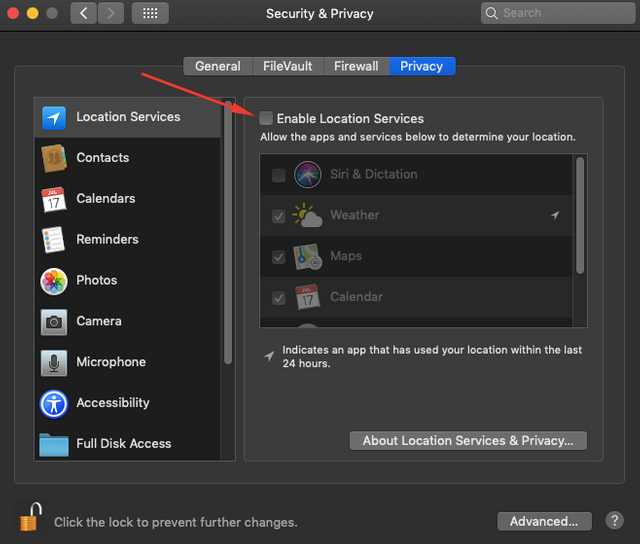
Task: Click the sidebar category list scrollbar
Action: [x=228, y=232]
